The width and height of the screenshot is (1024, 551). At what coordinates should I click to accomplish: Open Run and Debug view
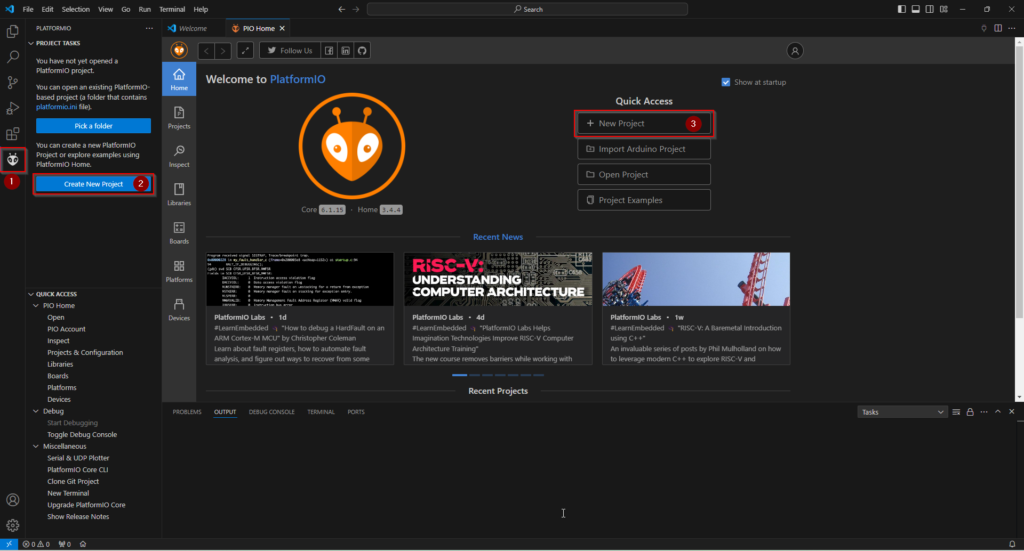tap(12, 108)
